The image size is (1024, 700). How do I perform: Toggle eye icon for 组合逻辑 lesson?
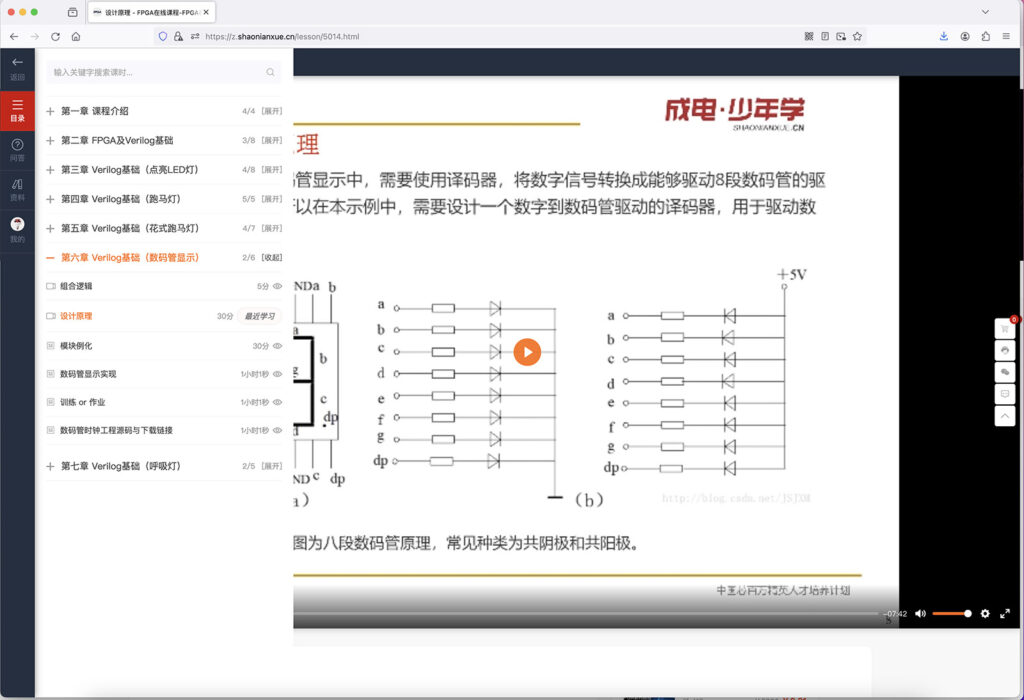tap(278, 286)
